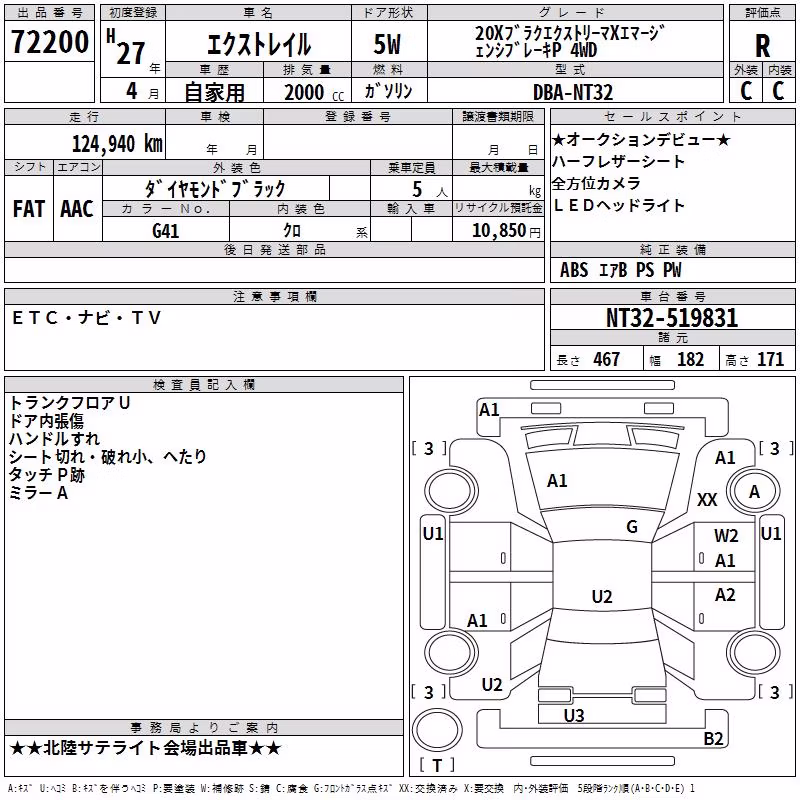Click the interior grade C under 内装

pyautogui.click(x=778, y=91)
